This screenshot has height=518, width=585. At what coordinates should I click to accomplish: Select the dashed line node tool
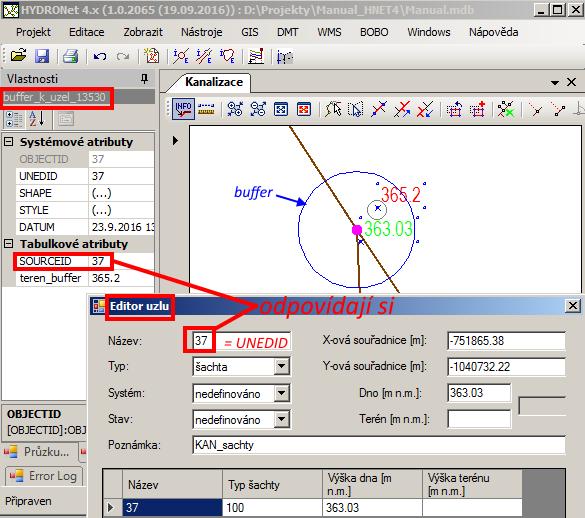click(536, 109)
